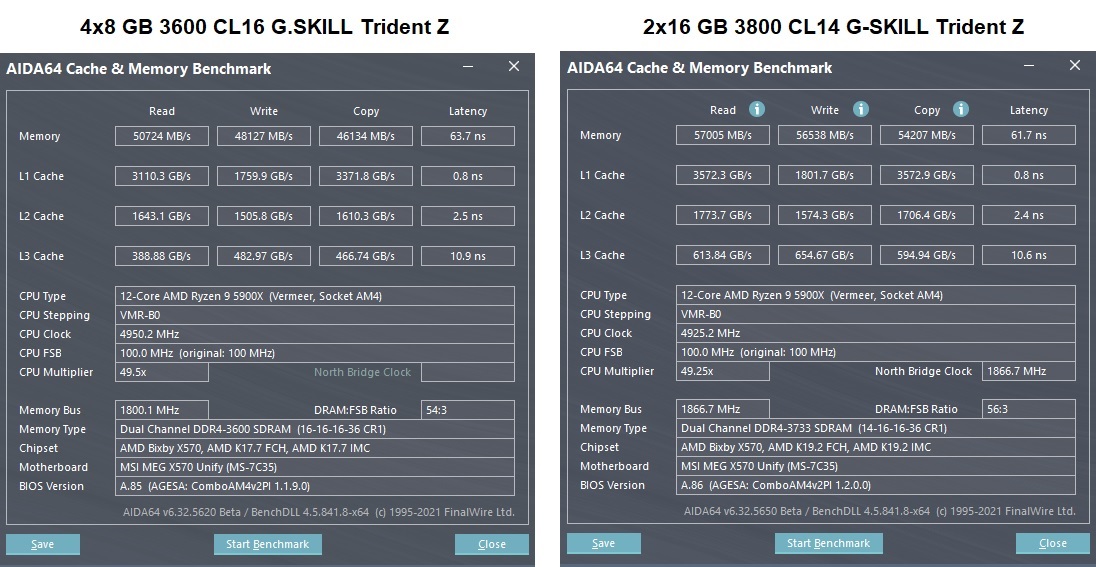This screenshot has width=1096, height=567.
Task: Click DRAM:FSB Ratio value 54:3
Action: point(468,410)
